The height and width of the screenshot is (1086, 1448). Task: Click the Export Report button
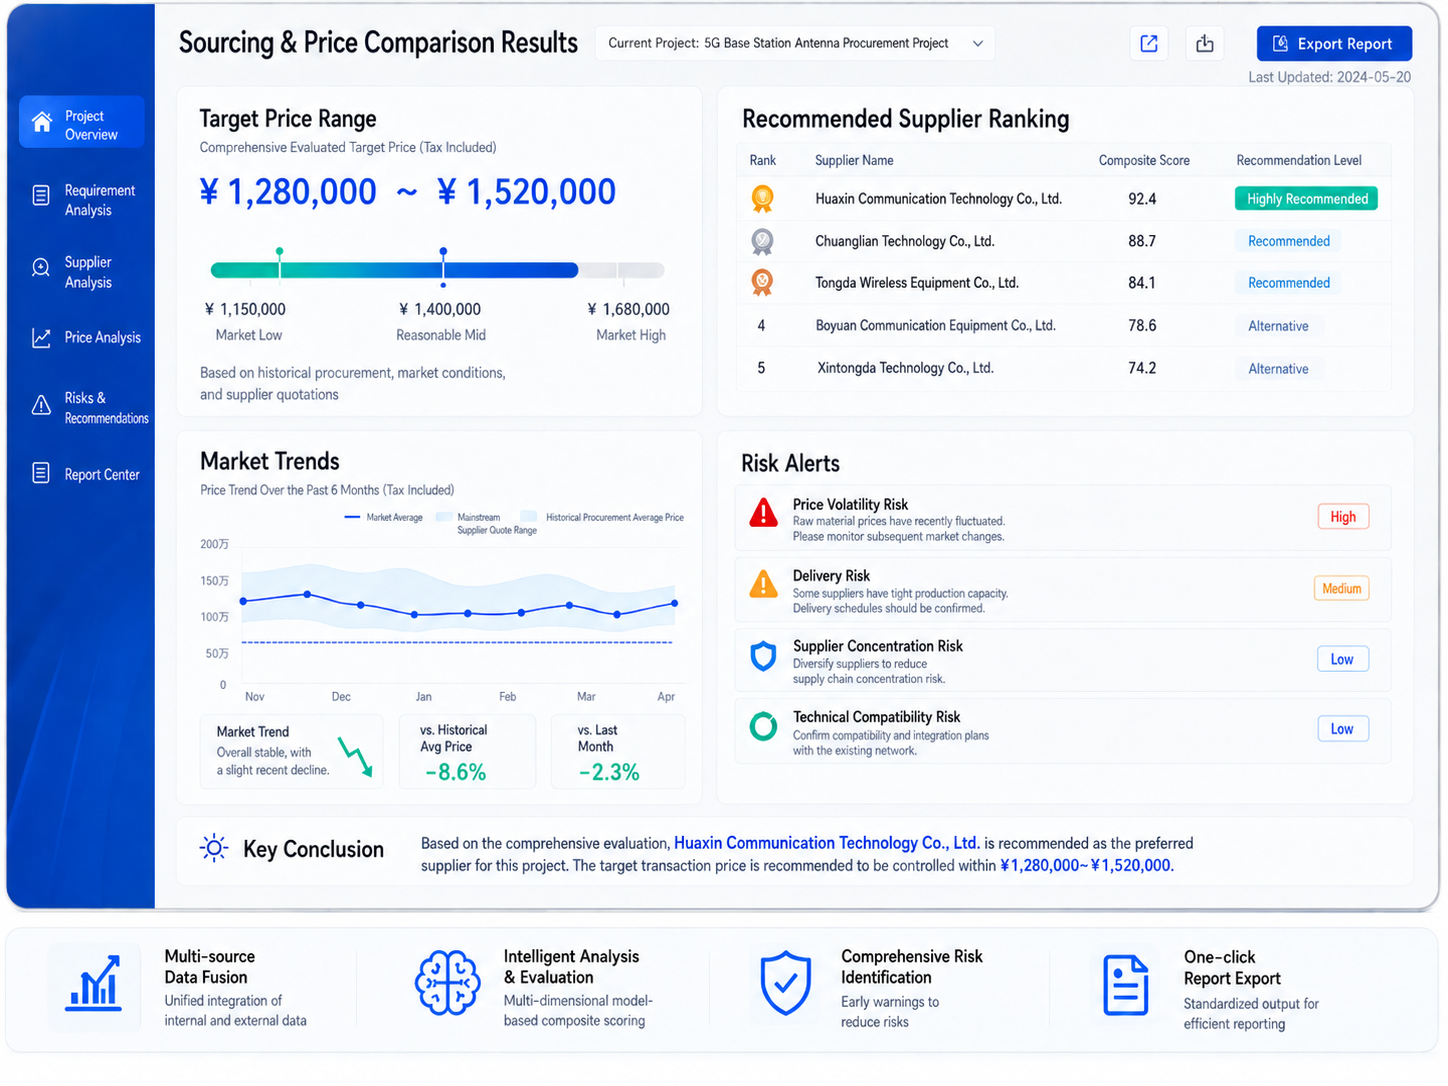[x=1334, y=44]
